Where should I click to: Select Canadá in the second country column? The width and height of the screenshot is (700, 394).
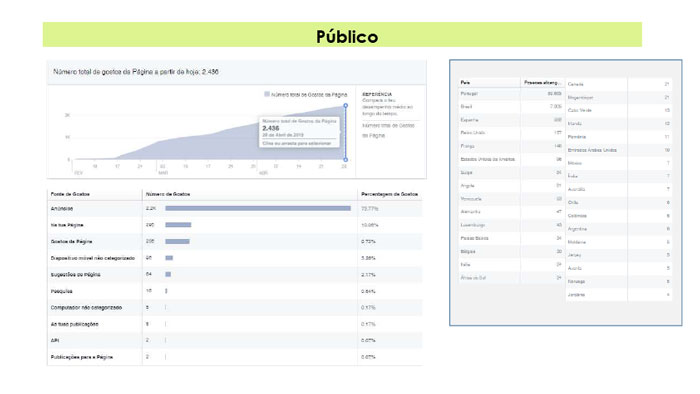[x=575, y=84]
